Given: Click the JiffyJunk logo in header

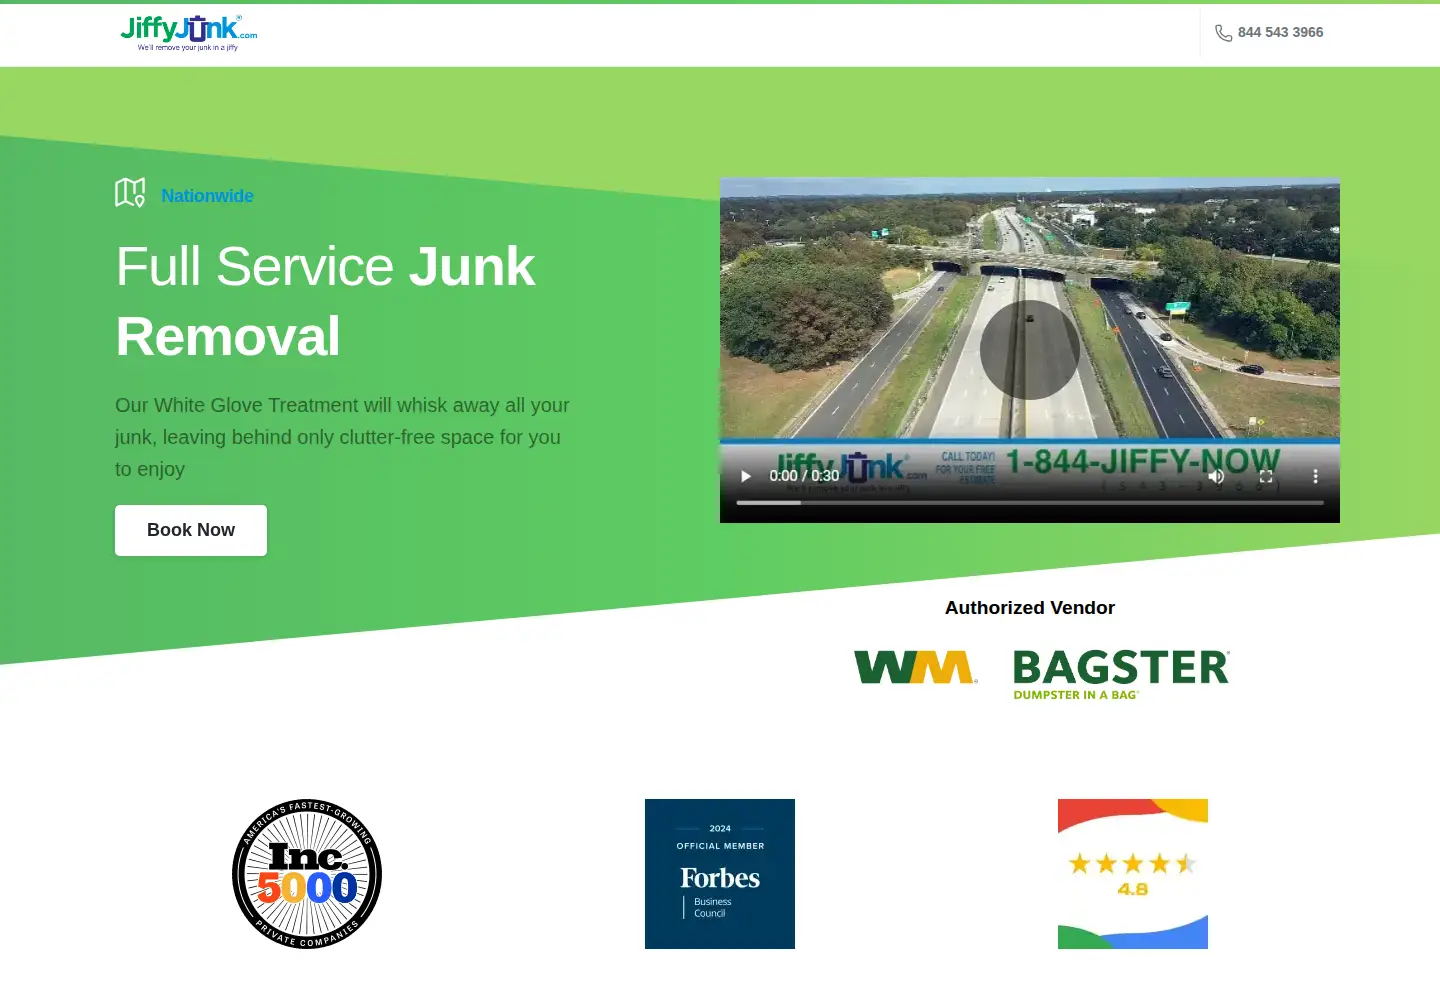Looking at the screenshot, I should 188,33.
